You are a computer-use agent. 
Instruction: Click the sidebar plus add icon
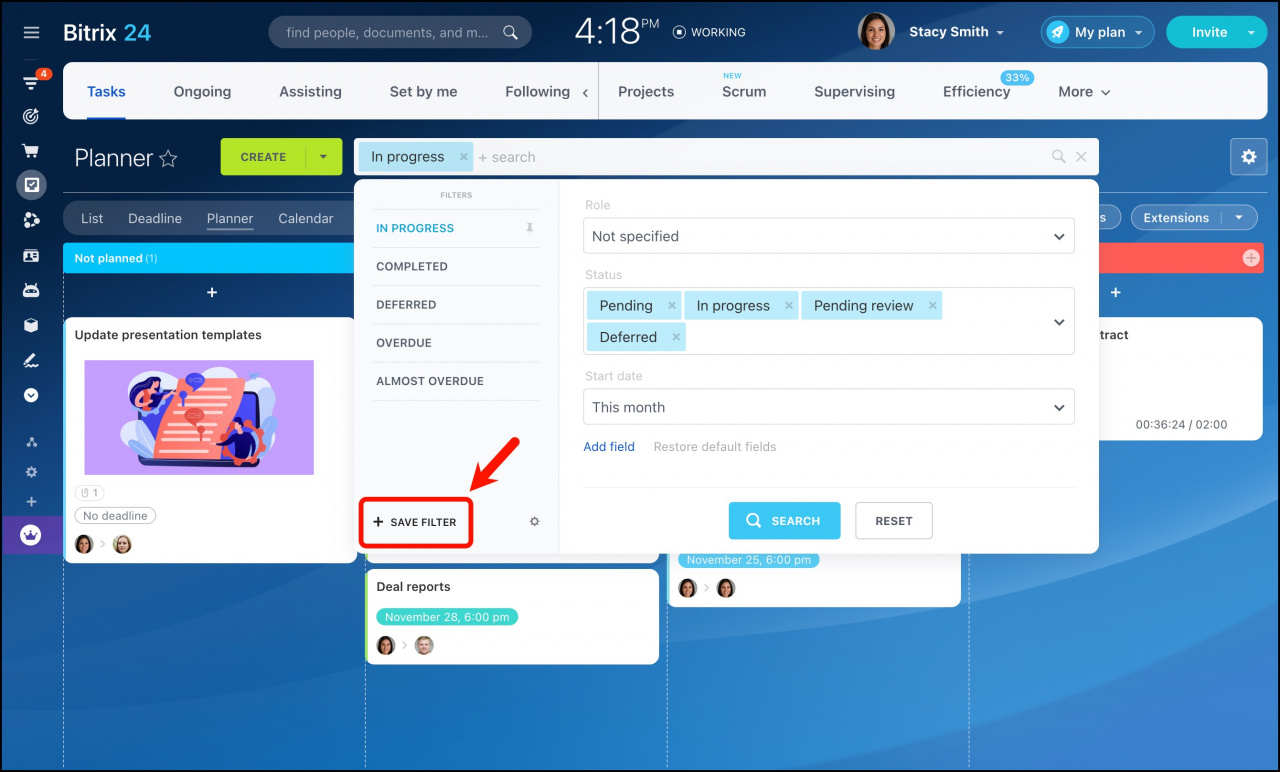click(31, 502)
